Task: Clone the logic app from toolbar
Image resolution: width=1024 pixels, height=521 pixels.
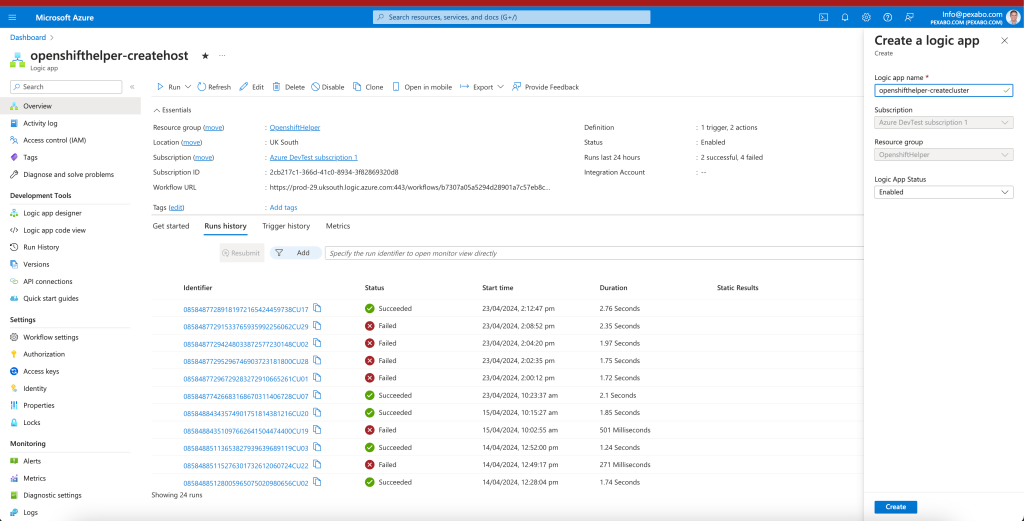Action: tap(368, 87)
